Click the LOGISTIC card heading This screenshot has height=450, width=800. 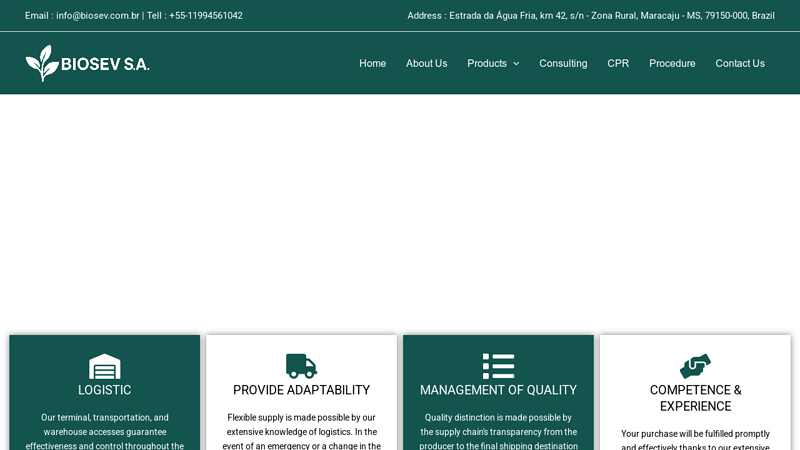(x=105, y=390)
